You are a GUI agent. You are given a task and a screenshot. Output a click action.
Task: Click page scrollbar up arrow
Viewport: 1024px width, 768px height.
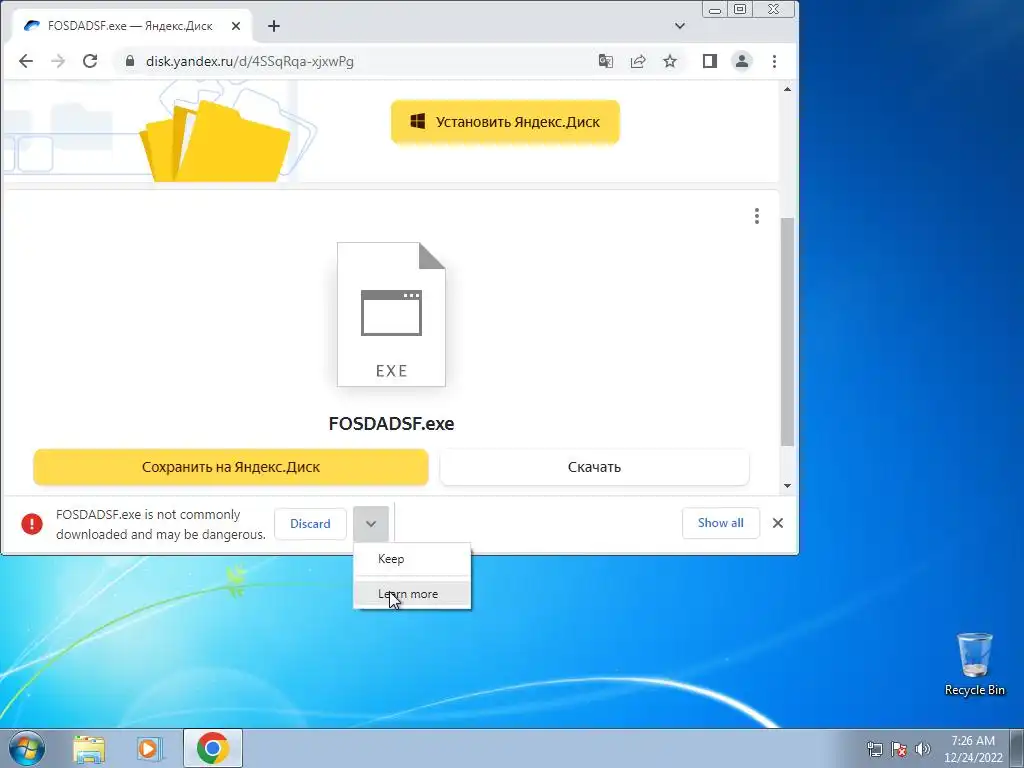pyautogui.click(x=787, y=89)
